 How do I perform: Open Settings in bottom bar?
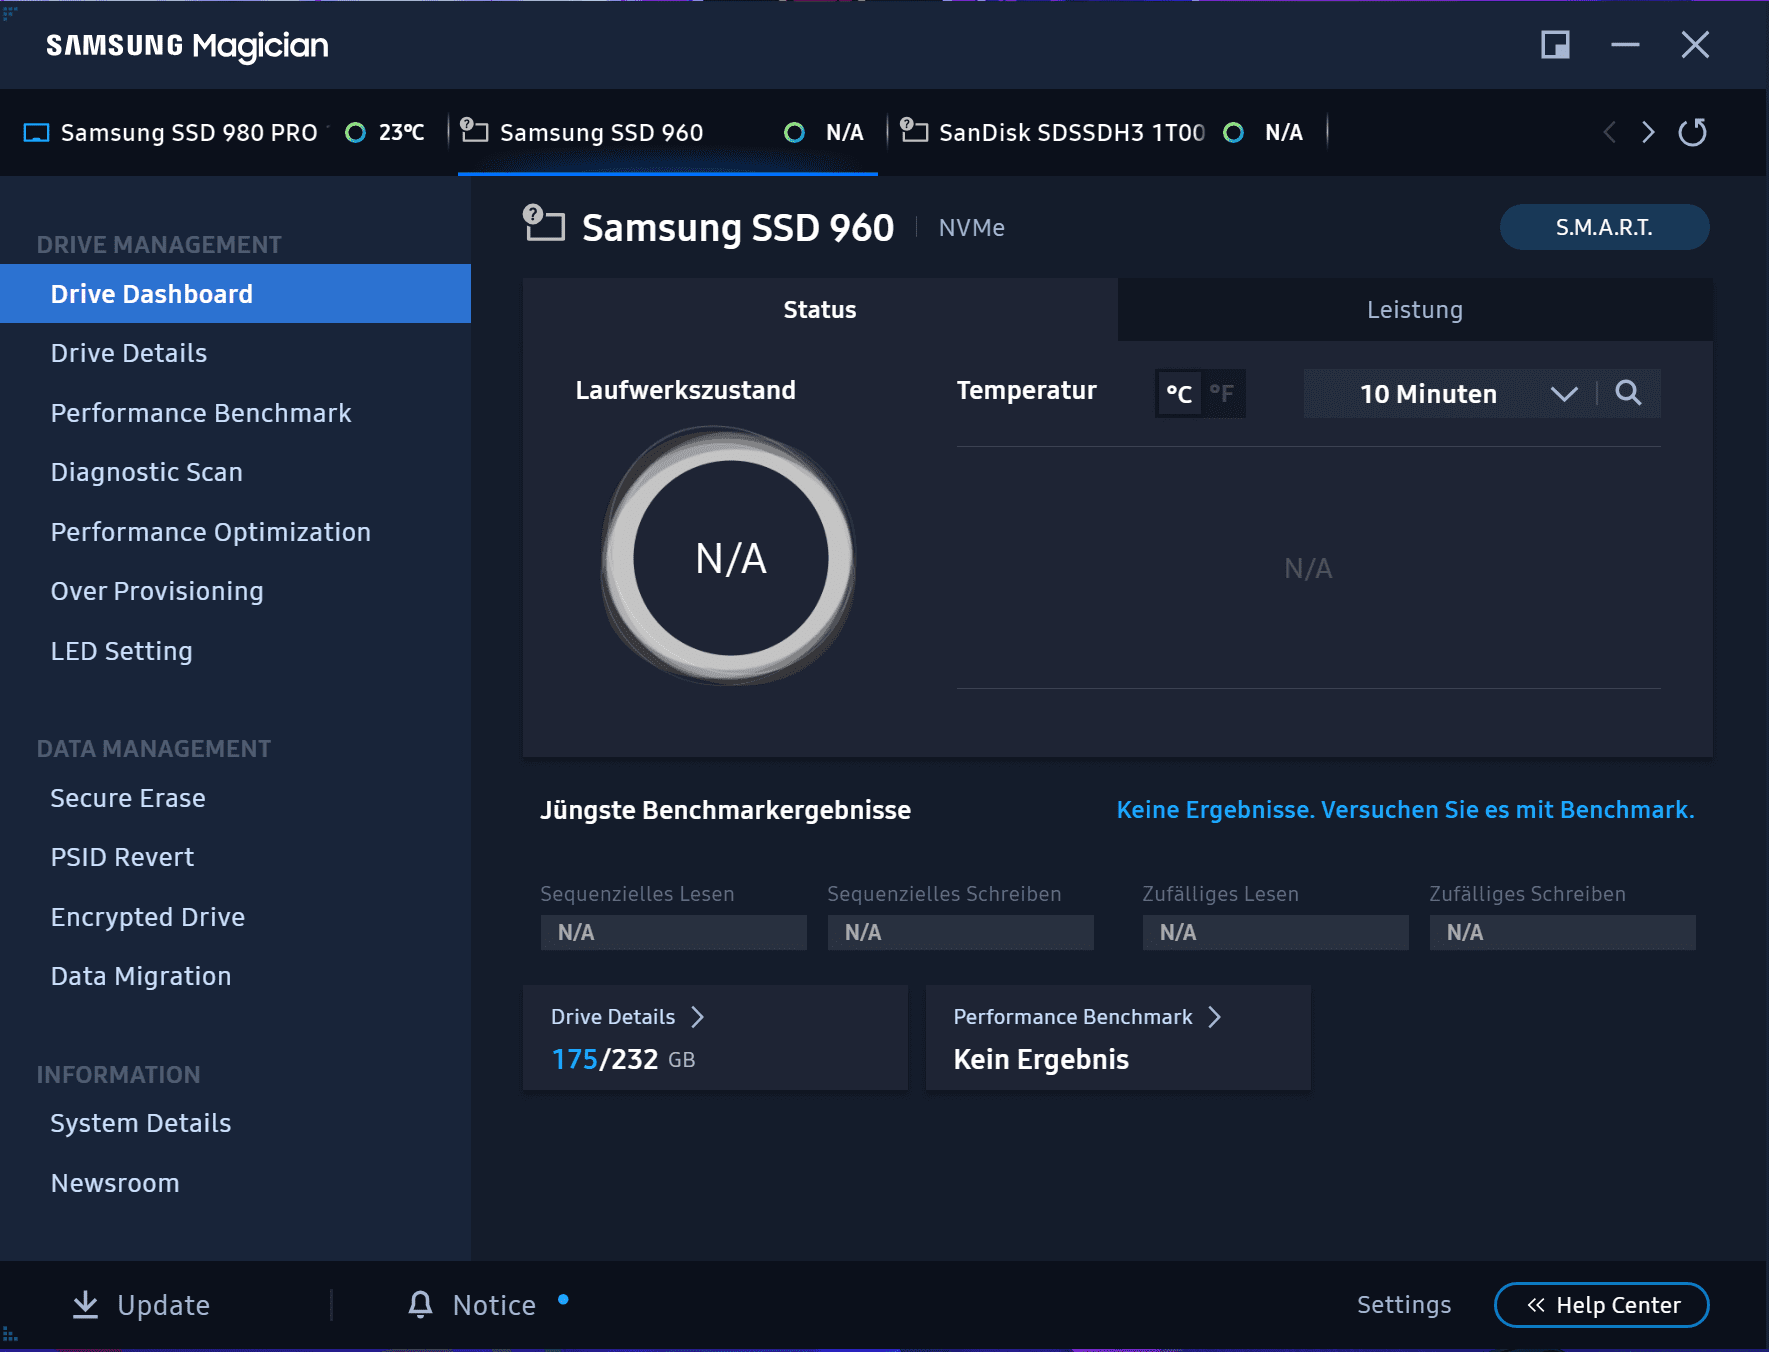click(1404, 1305)
